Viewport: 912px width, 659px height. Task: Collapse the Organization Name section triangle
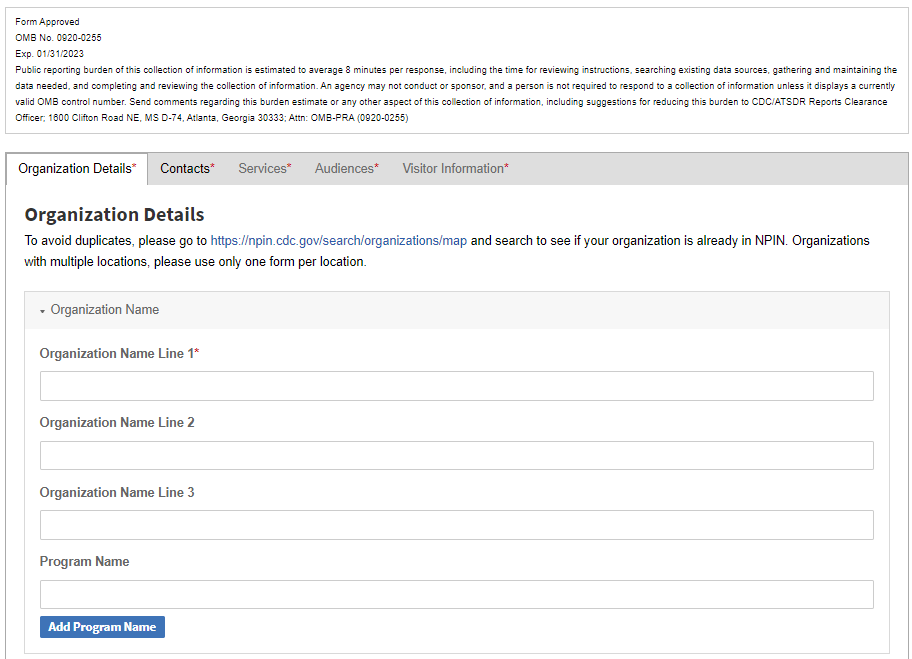pos(42,311)
